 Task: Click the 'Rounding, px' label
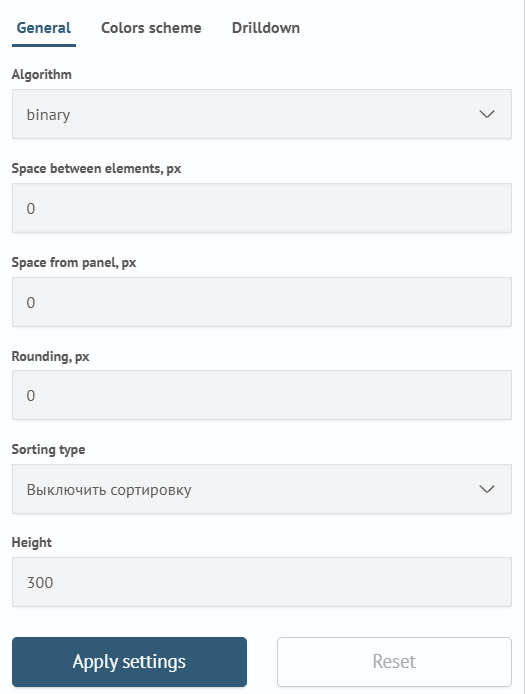pos(50,356)
